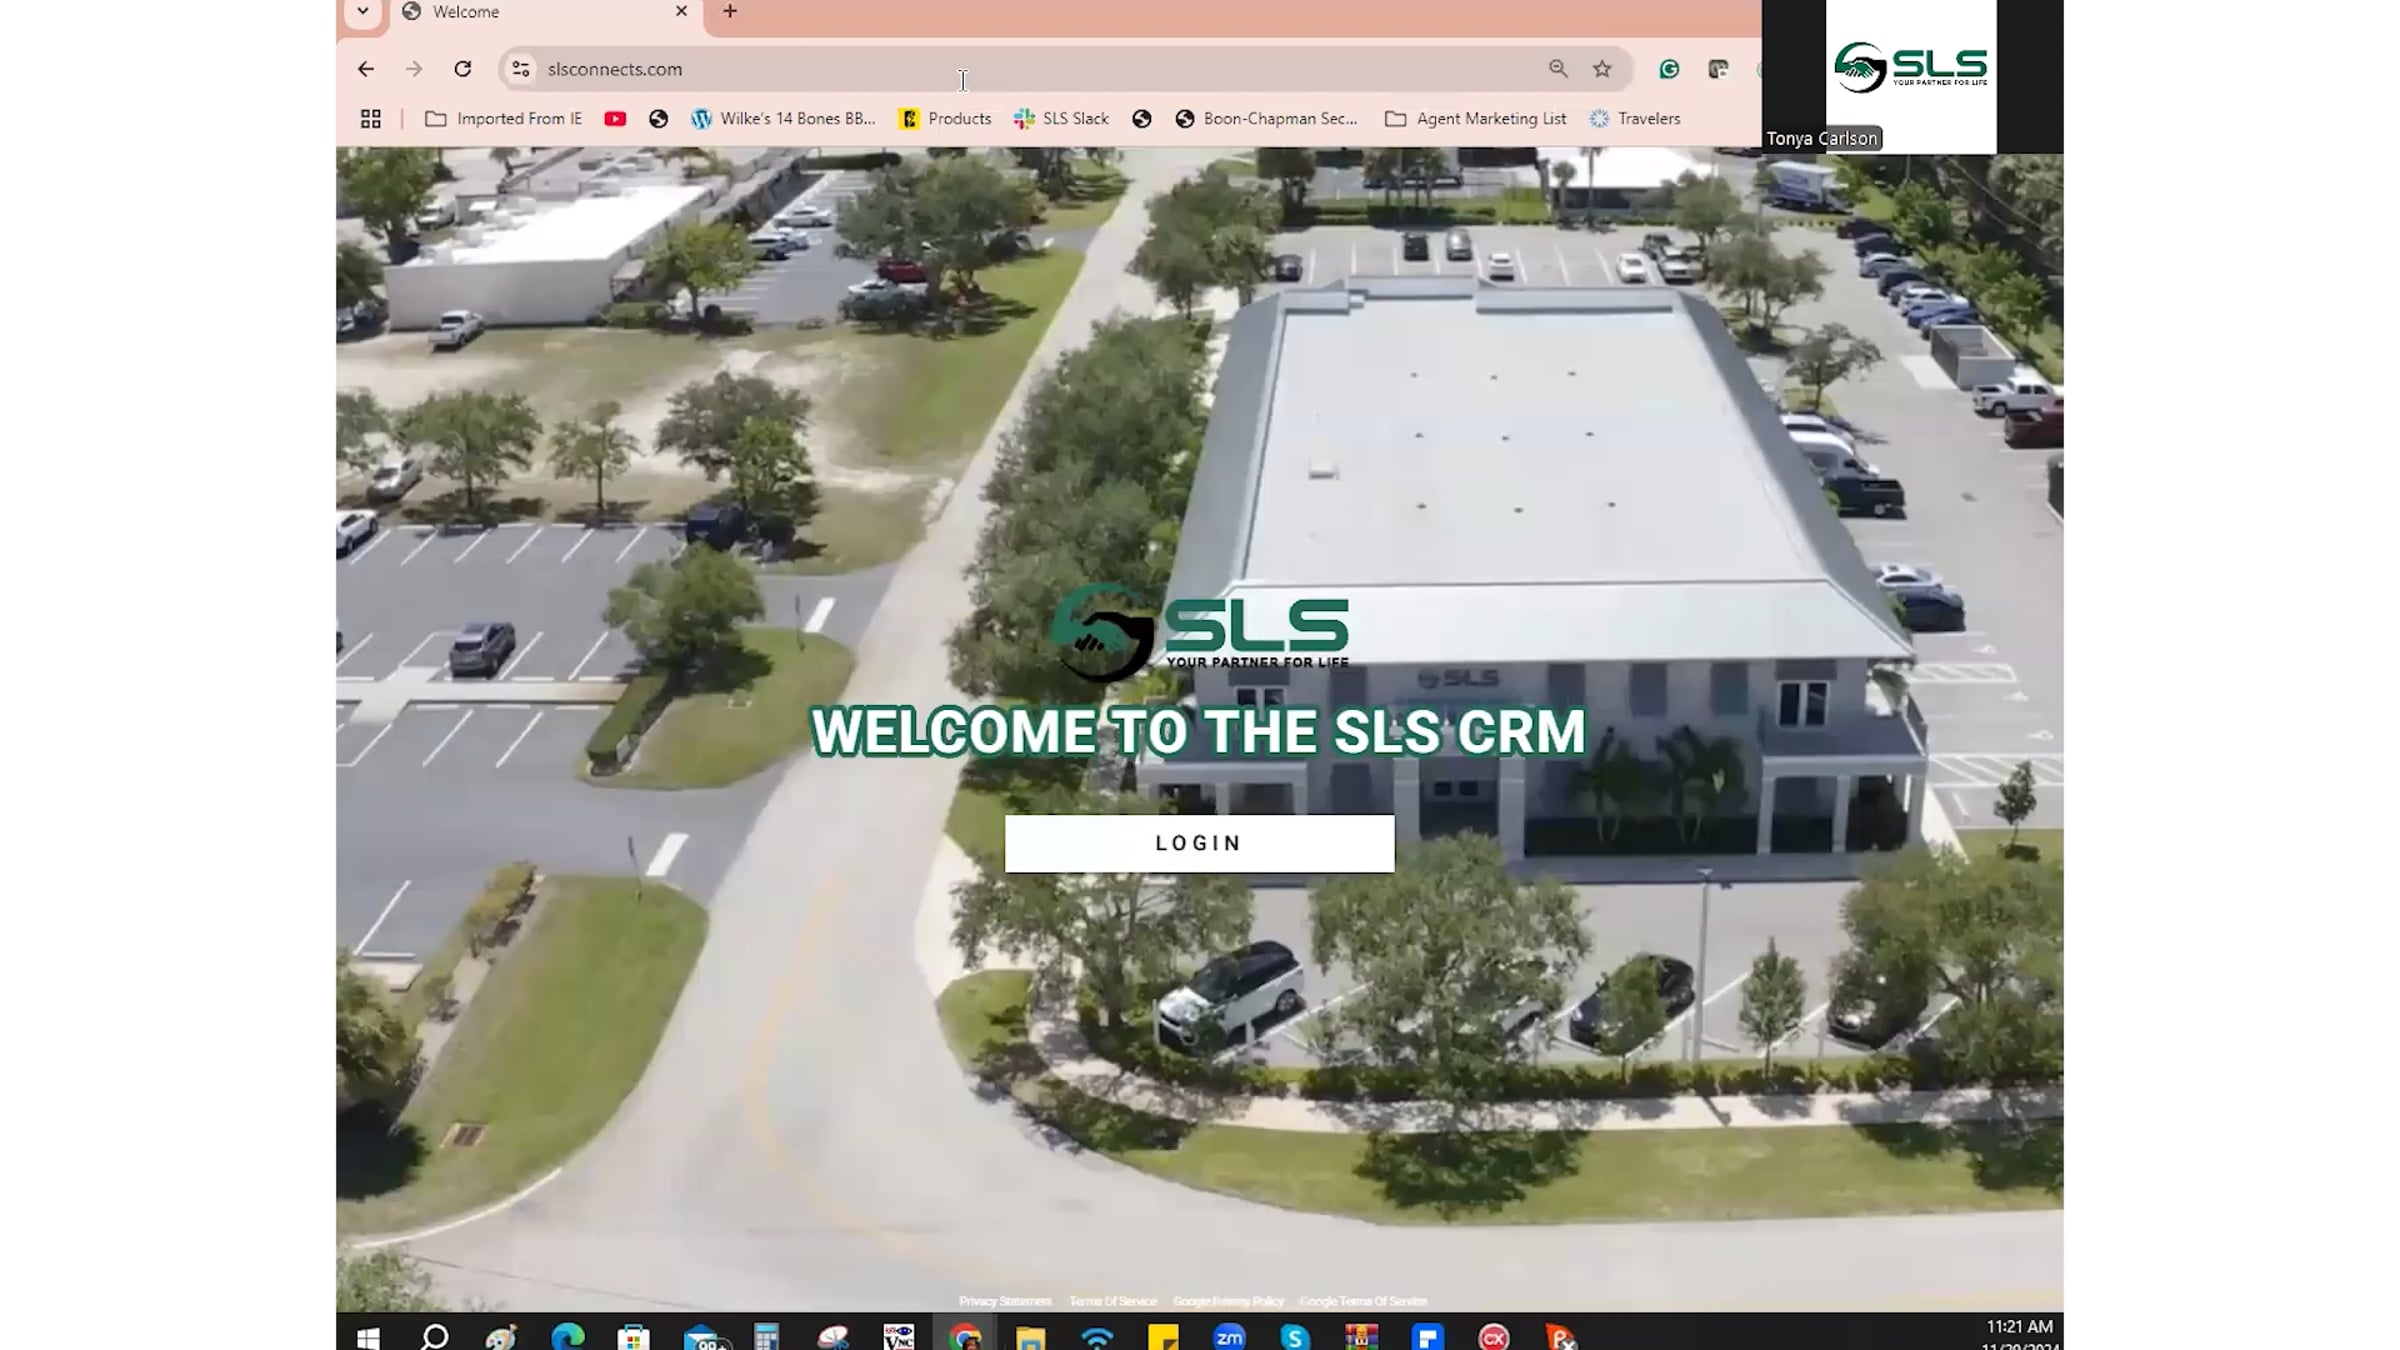Open the Imported From IE bookmark folder
The width and height of the screenshot is (2400, 1350).
click(x=503, y=119)
